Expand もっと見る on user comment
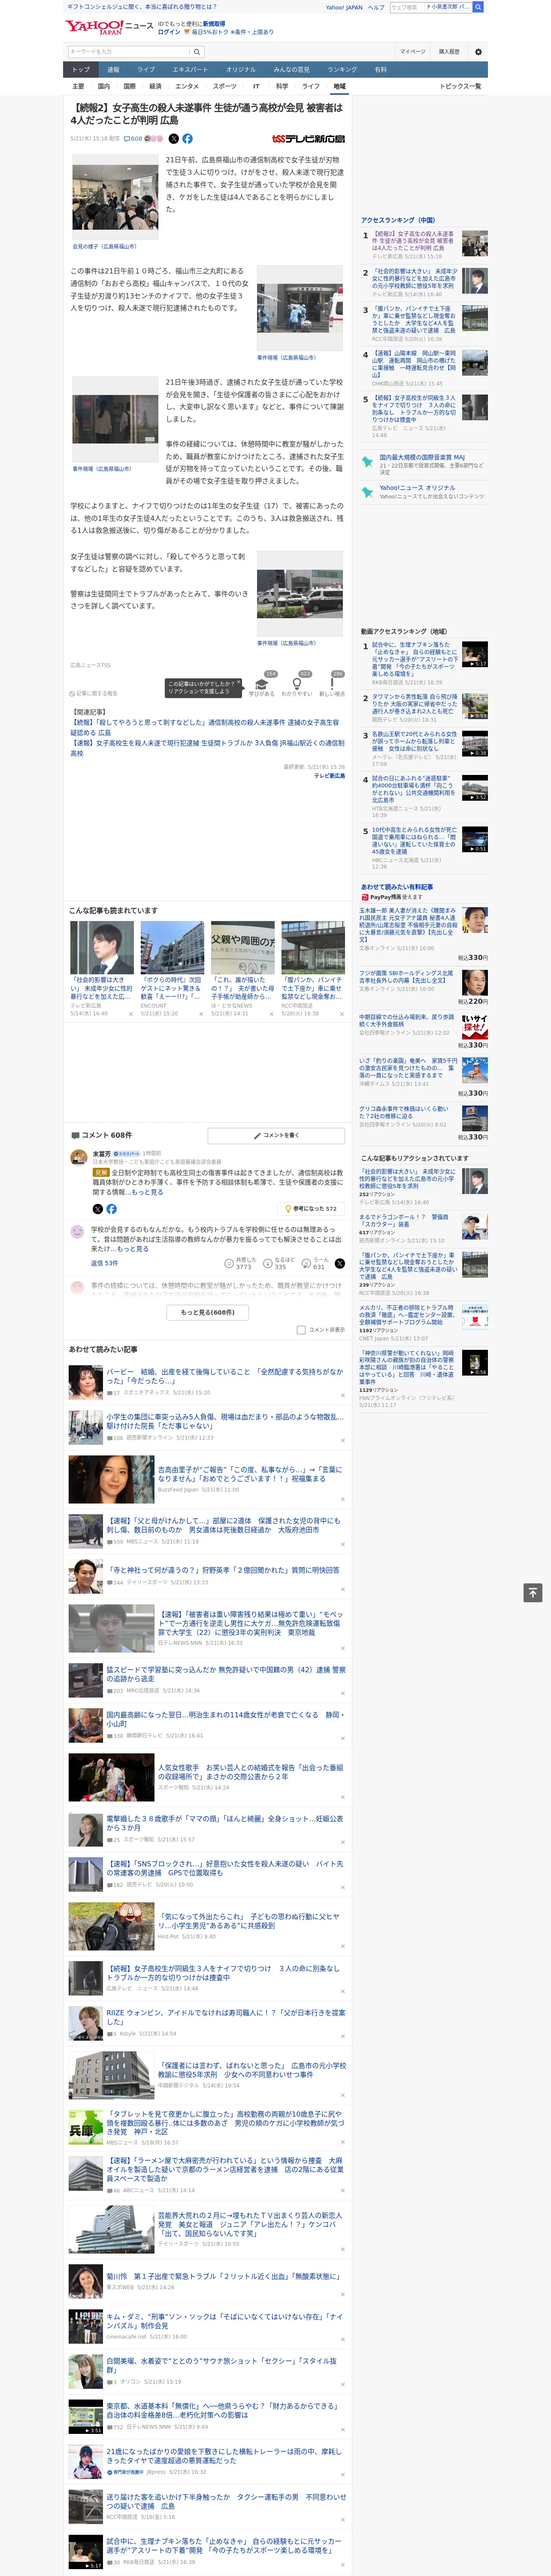The height and width of the screenshot is (2576, 551). click(x=132, y=1249)
